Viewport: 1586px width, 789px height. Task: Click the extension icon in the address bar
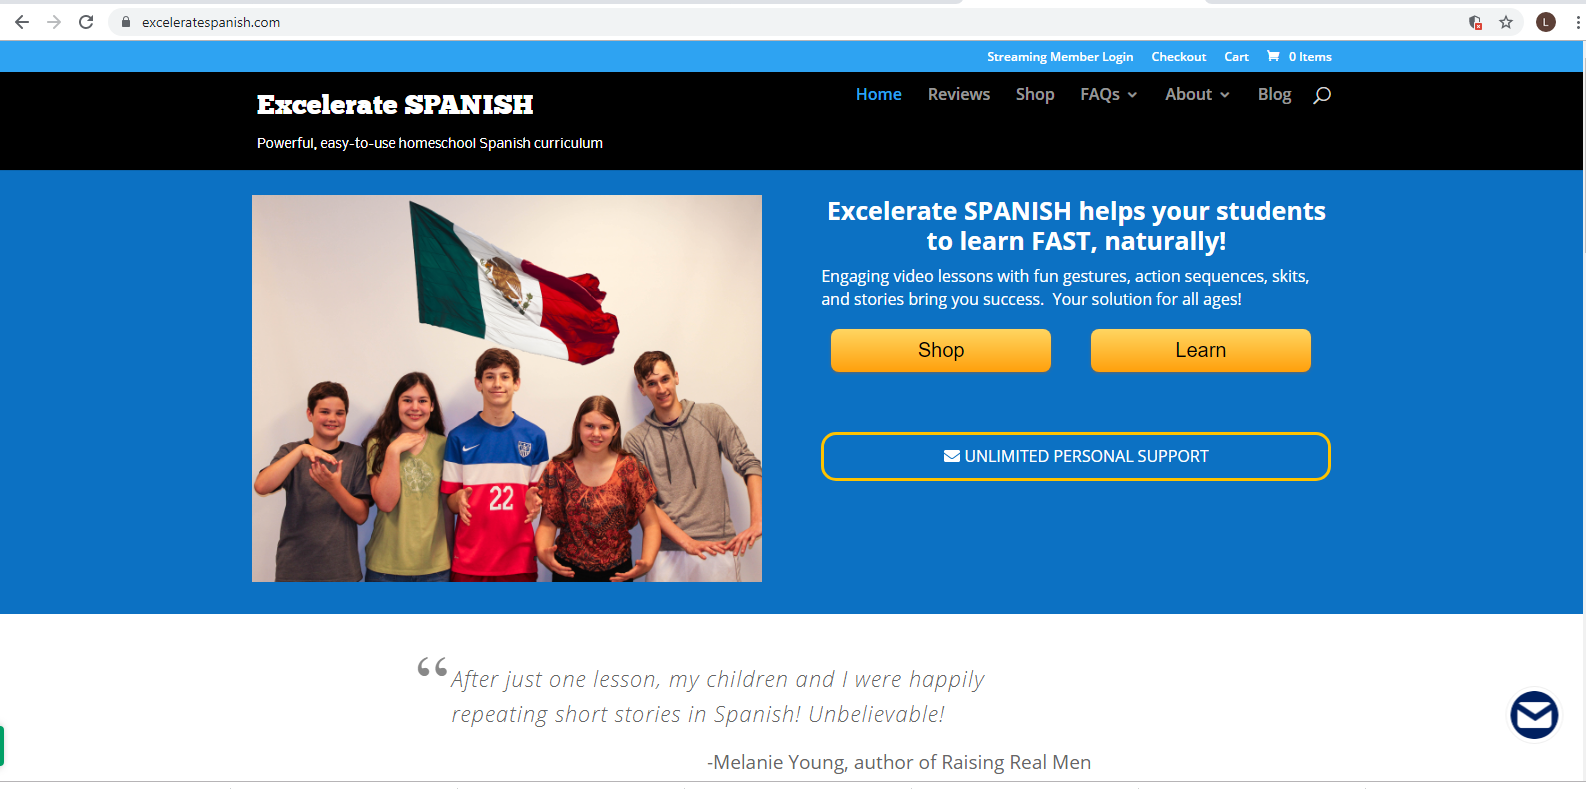[1475, 22]
